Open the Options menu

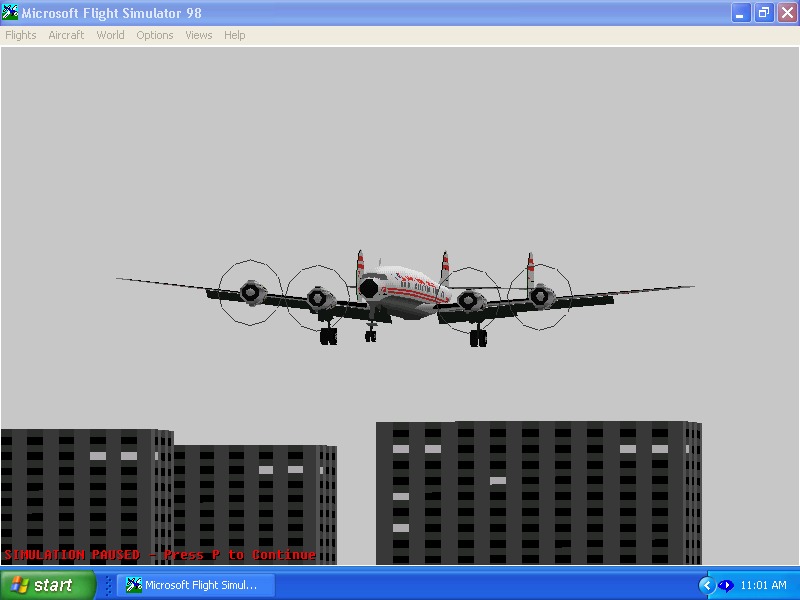pos(155,35)
